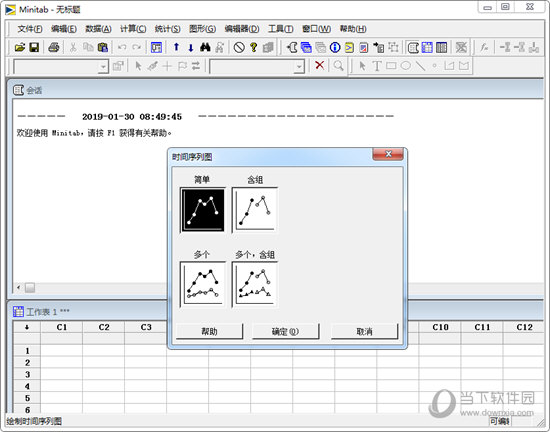
Task: Select the 简单 time series thumbnail
Action: [x=203, y=210]
